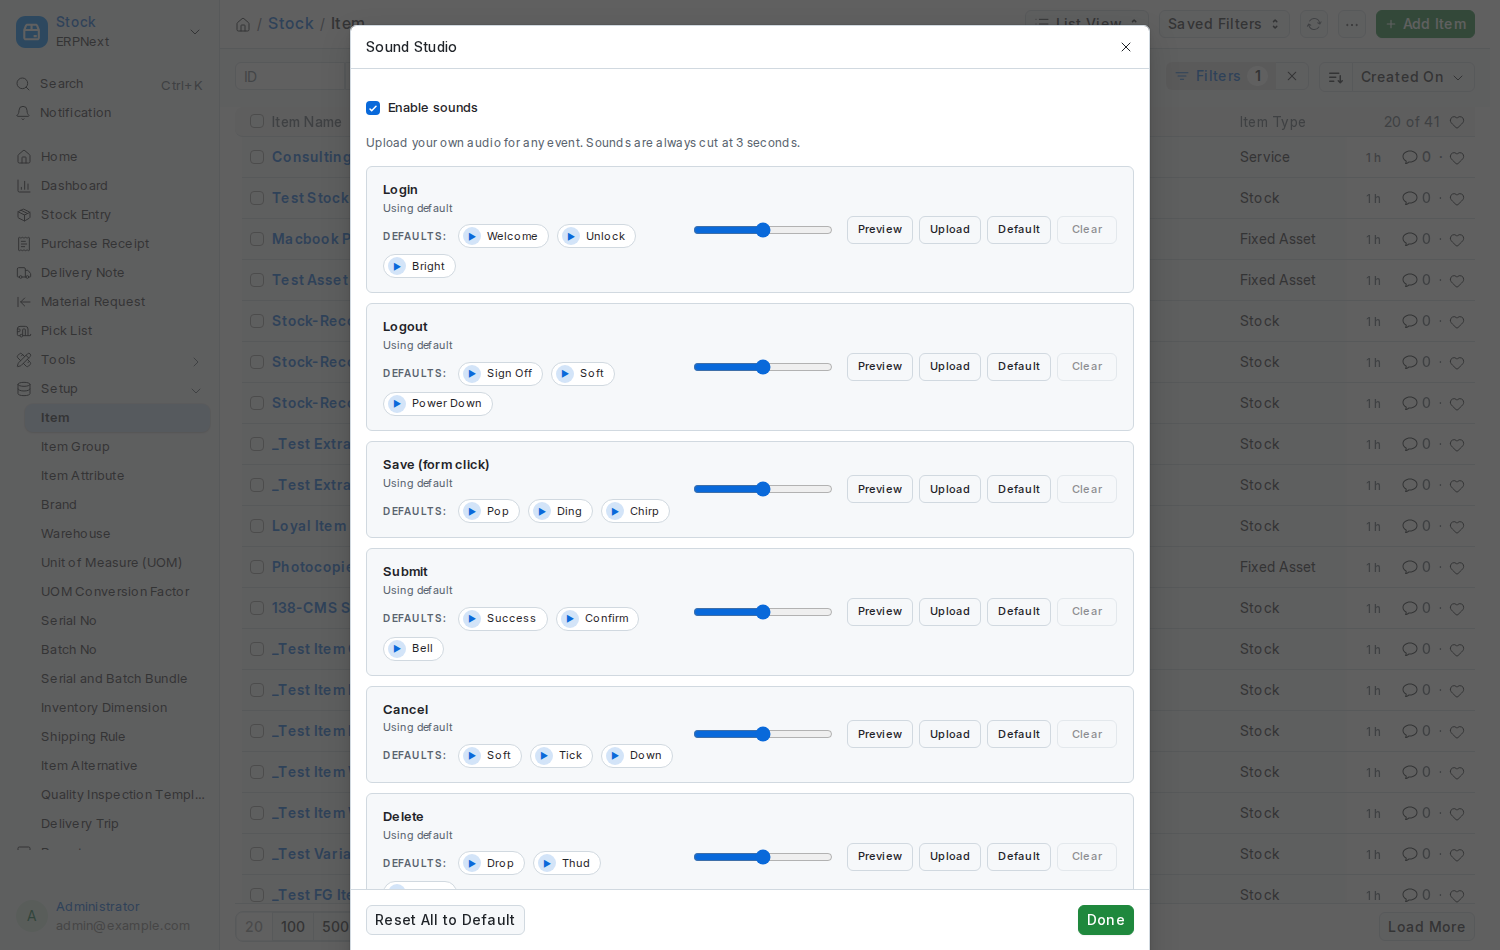This screenshot has width=1500, height=950.
Task: Reset Save sound to Default
Action: (x=1019, y=490)
